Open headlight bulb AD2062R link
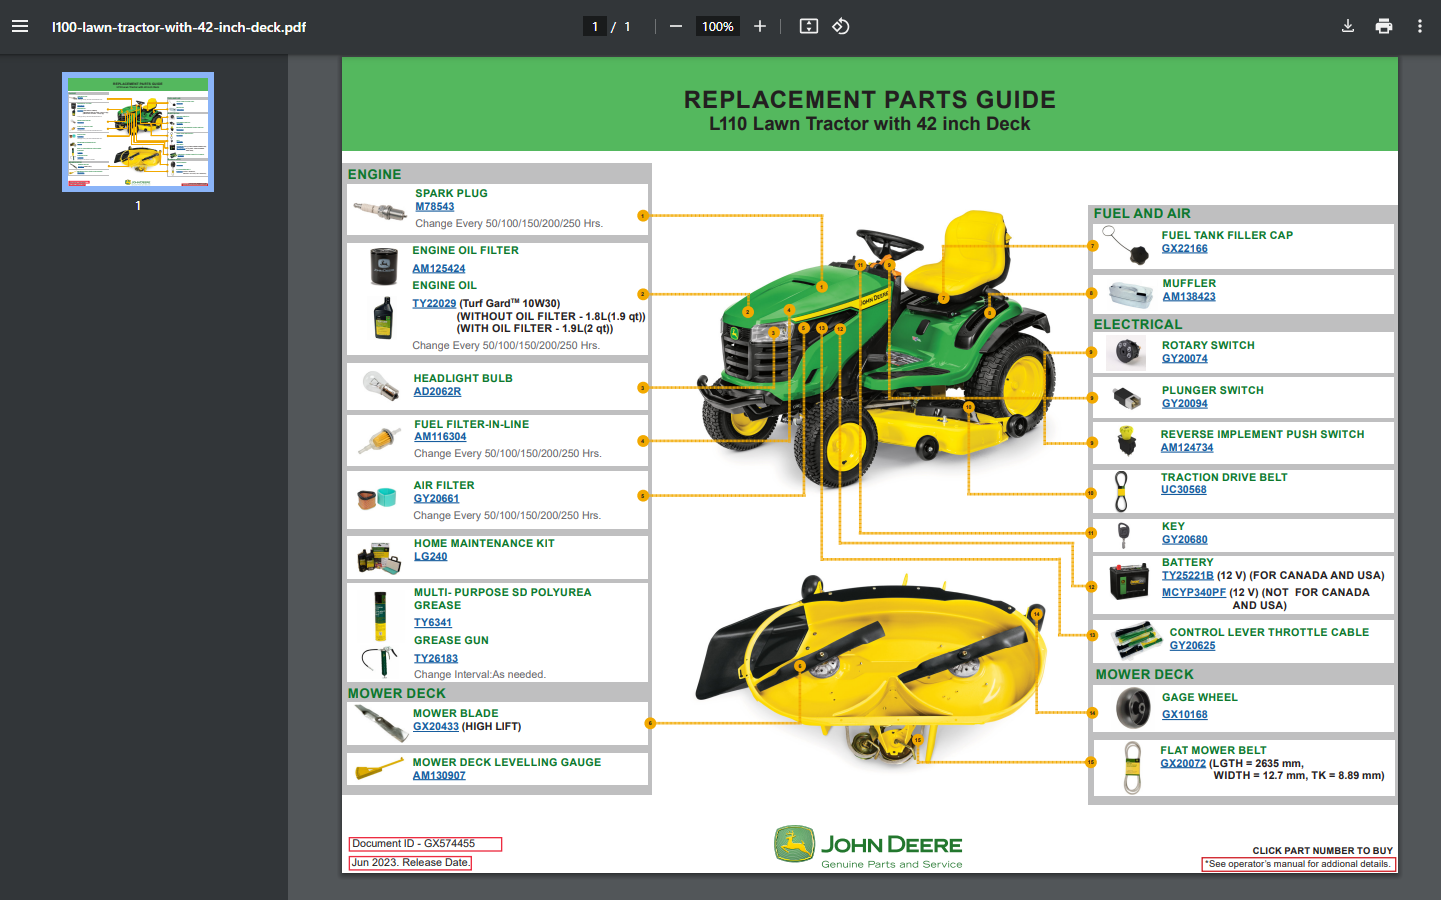This screenshot has height=900, width=1441. (437, 392)
